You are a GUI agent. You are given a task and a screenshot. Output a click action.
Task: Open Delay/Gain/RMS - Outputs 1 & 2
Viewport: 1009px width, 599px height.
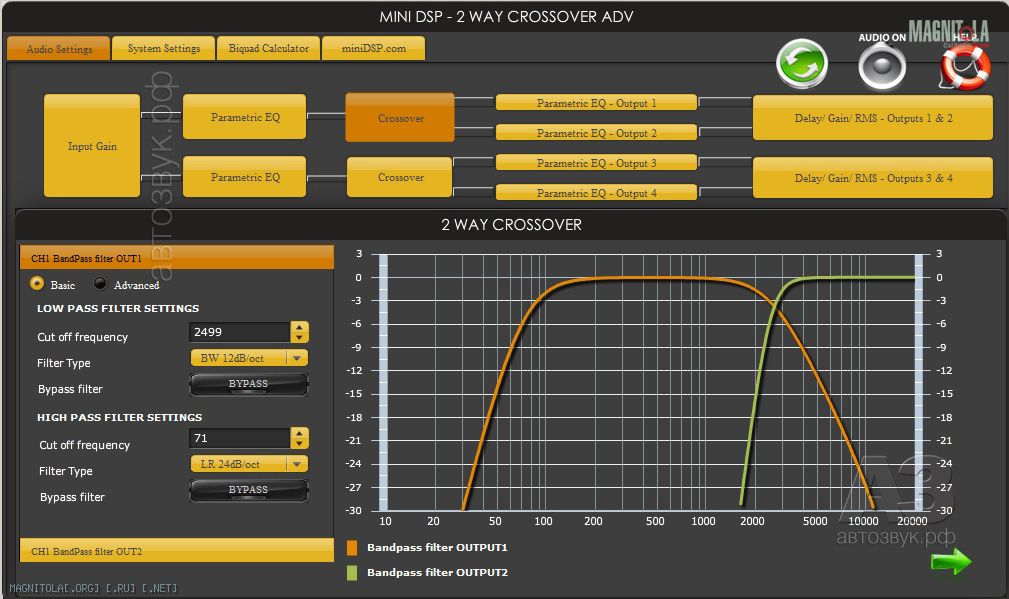(873, 118)
